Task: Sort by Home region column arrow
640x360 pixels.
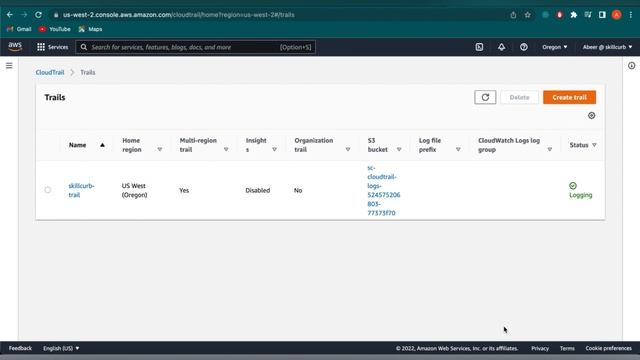Action: click(160, 149)
